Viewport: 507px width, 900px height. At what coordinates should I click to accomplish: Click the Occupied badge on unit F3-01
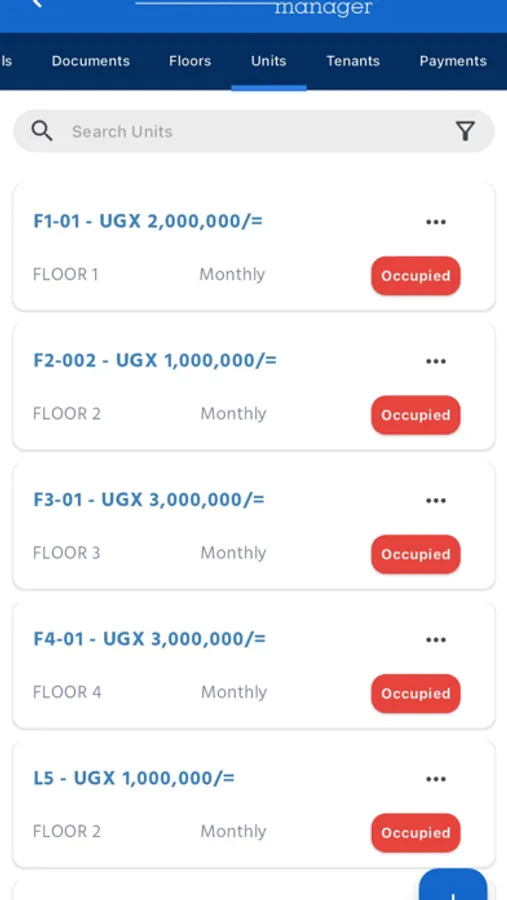click(x=416, y=554)
